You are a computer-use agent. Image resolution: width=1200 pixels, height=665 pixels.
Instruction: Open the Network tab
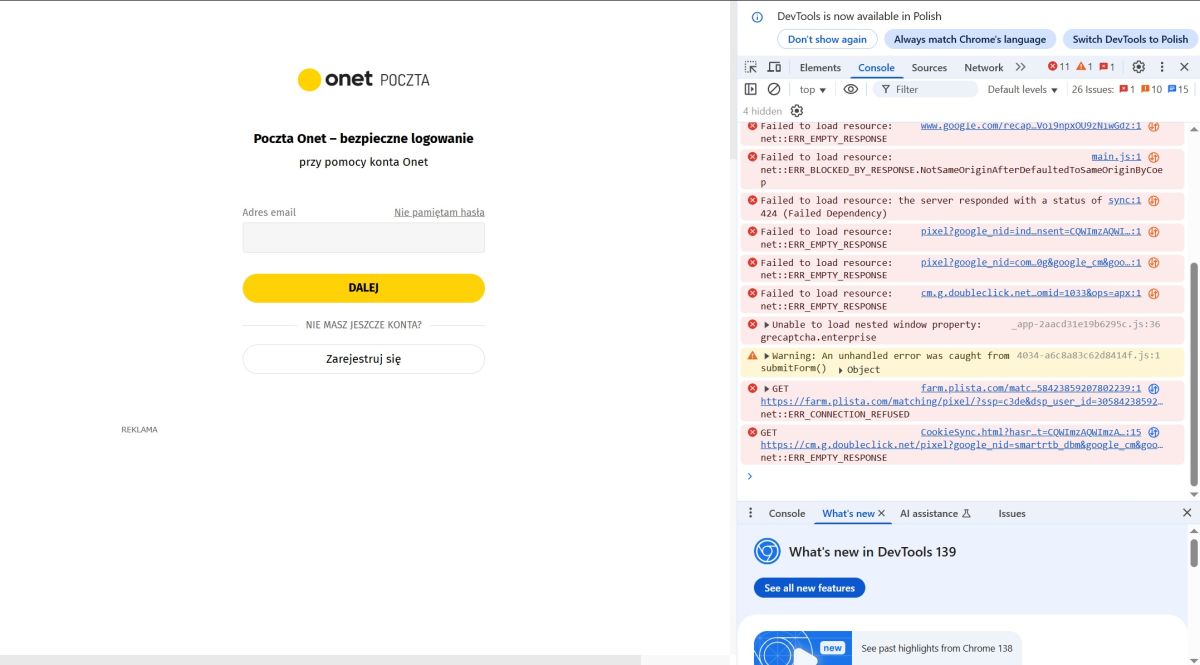[x=983, y=67]
